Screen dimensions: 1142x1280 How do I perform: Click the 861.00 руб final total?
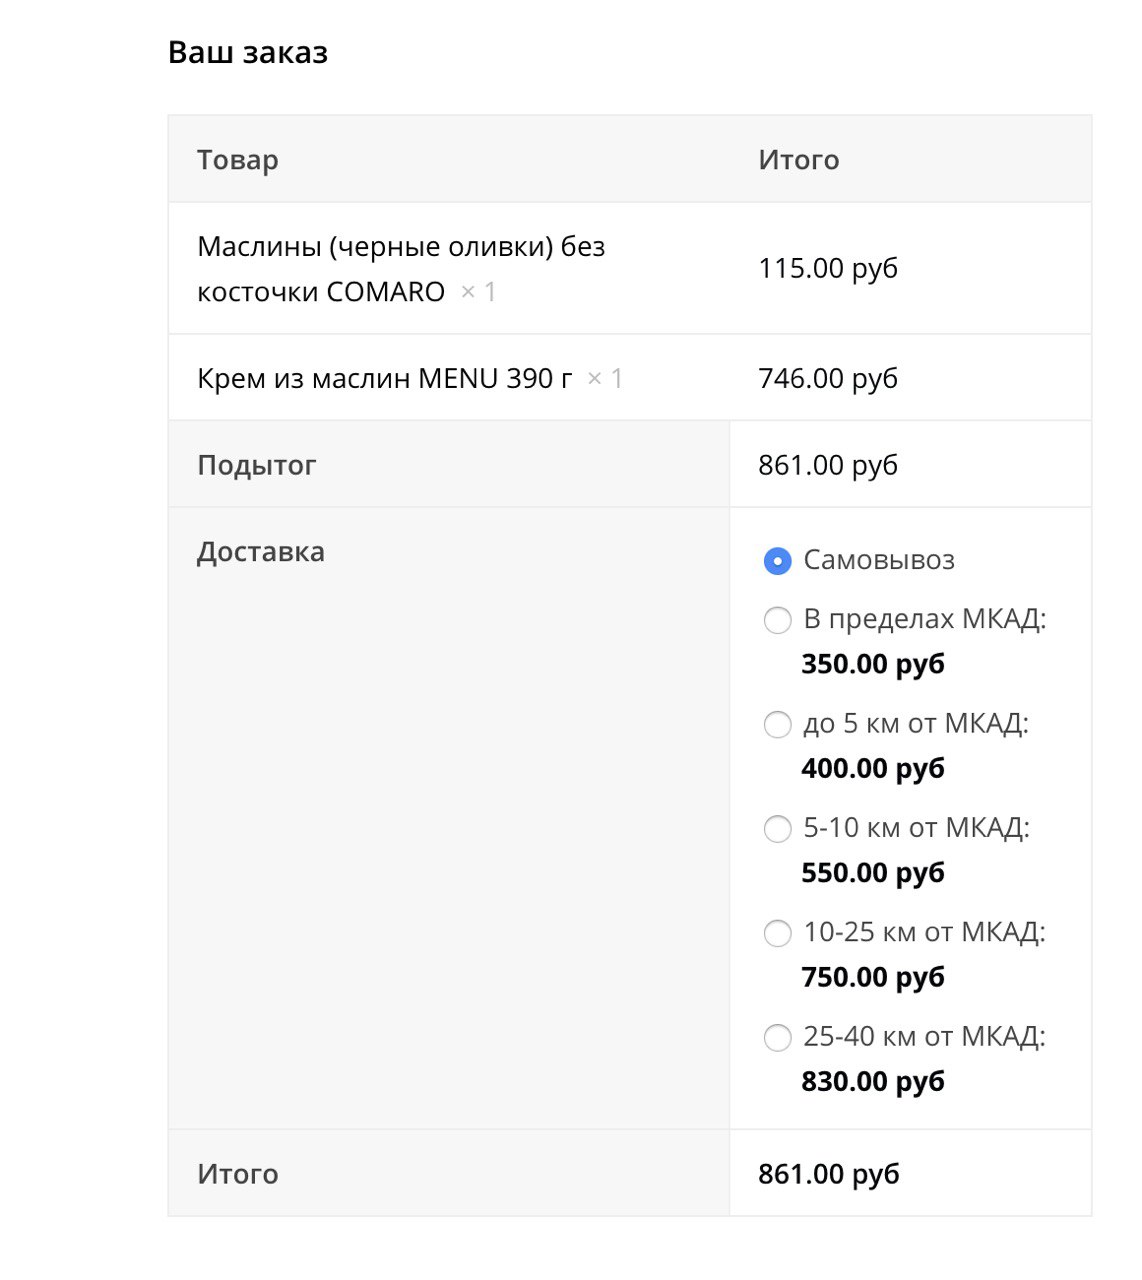[x=829, y=1174]
